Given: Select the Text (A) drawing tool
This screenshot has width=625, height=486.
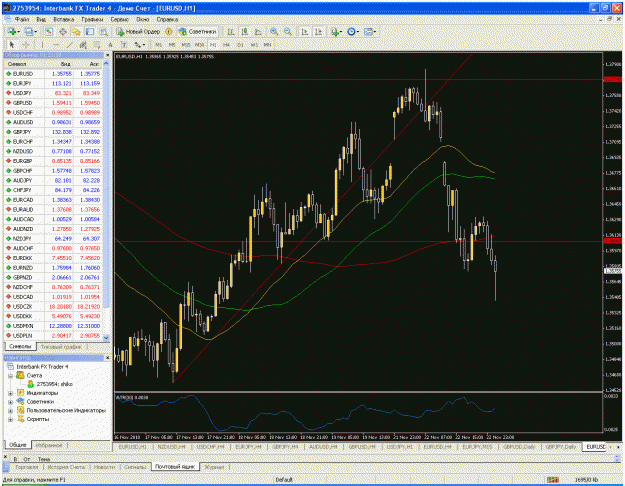Looking at the screenshot, I should [x=110, y=45].
